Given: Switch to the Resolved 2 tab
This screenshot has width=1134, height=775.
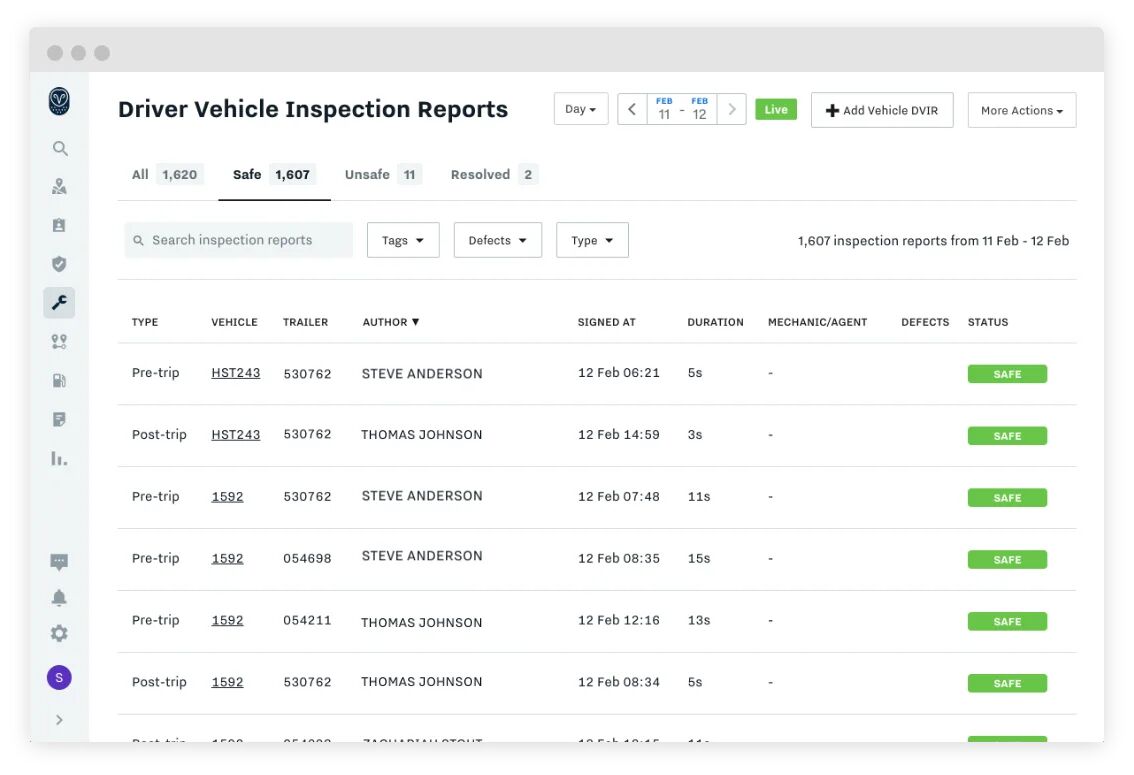Looking at the screenshot, I should click(x=494, y=174).
